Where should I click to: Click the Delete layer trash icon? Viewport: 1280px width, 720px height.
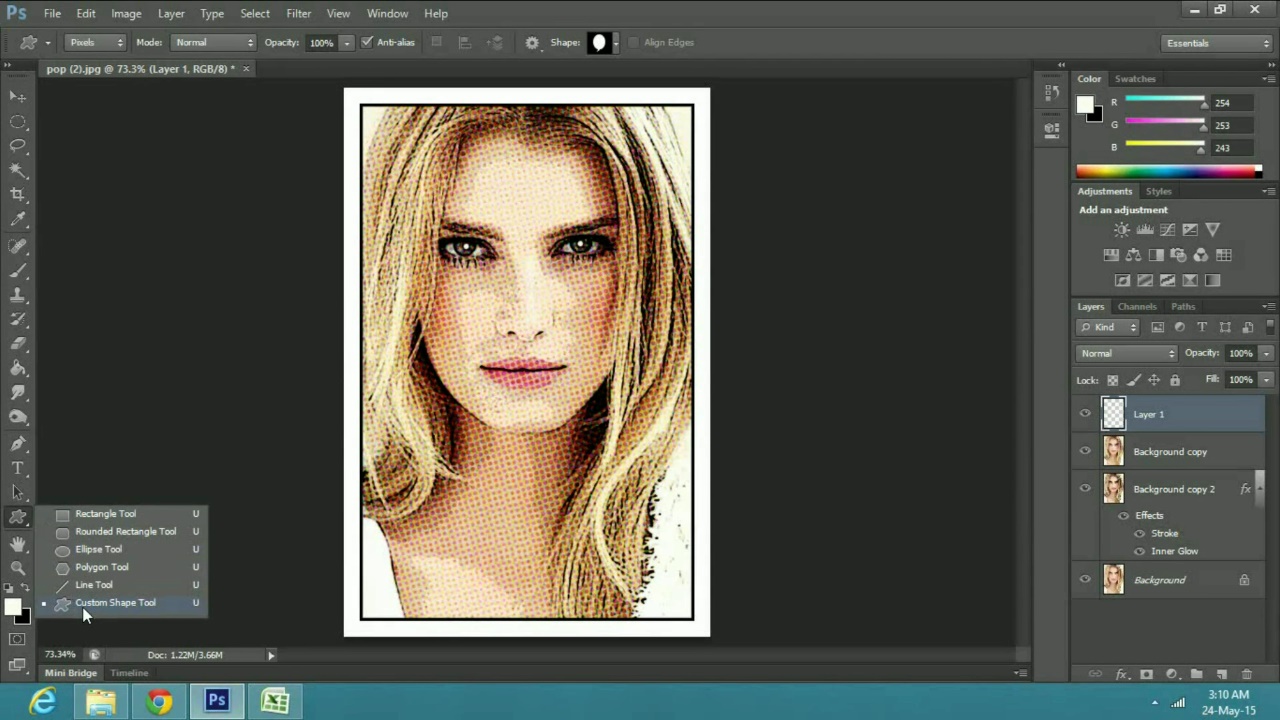(x=1246, y=675)
